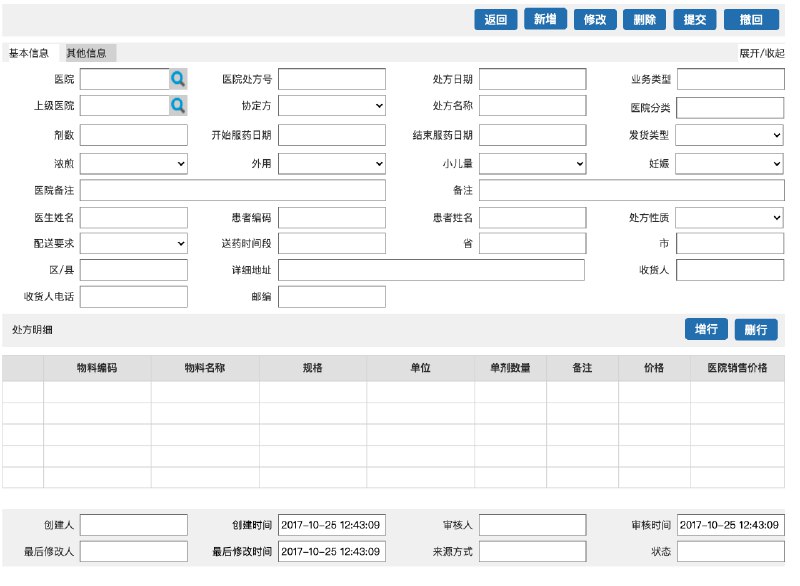This screenshot has width=800, height=586.
Task: Click the 撤回 button
Action: pos(751,20)
